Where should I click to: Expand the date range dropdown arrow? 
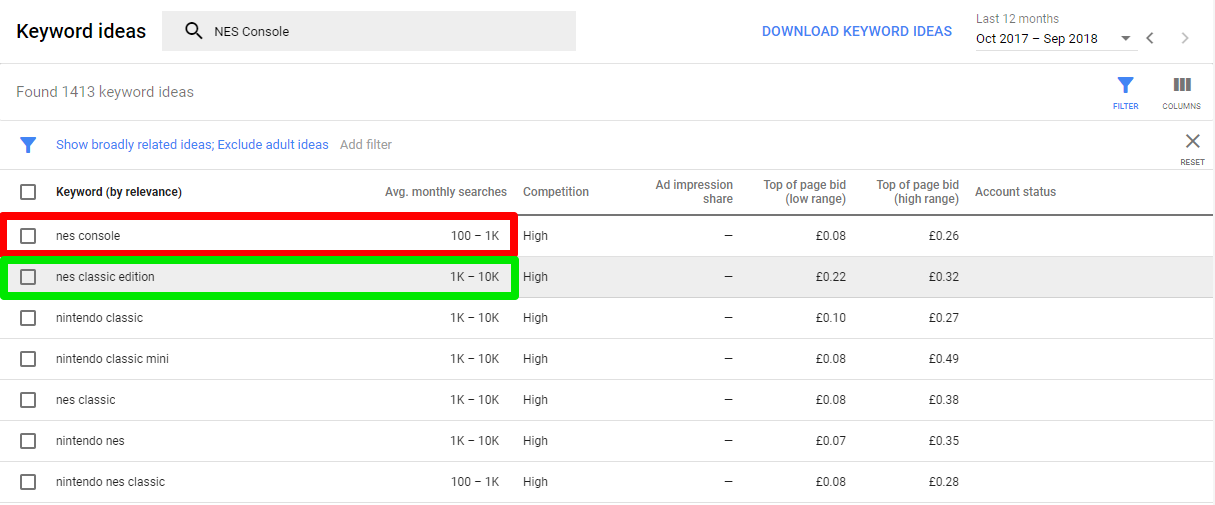click(1126, 39)
